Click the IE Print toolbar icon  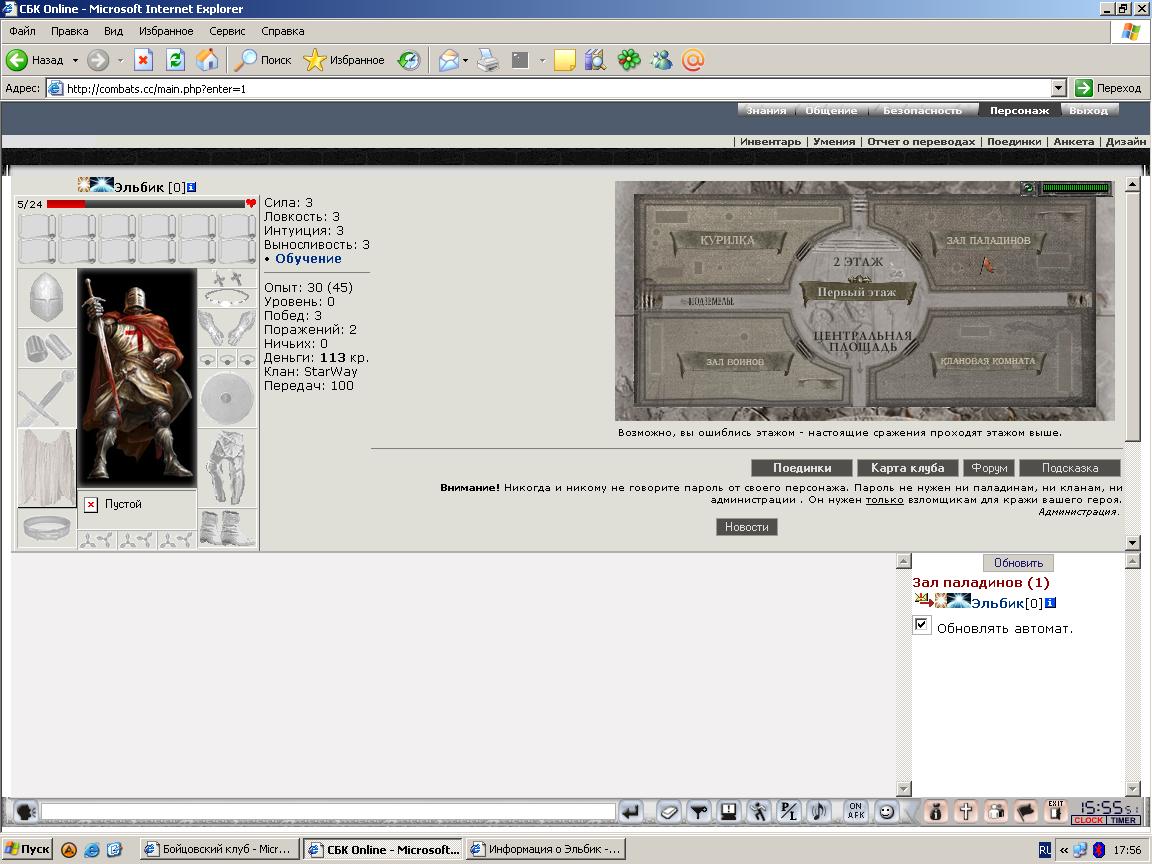(488, 60)
